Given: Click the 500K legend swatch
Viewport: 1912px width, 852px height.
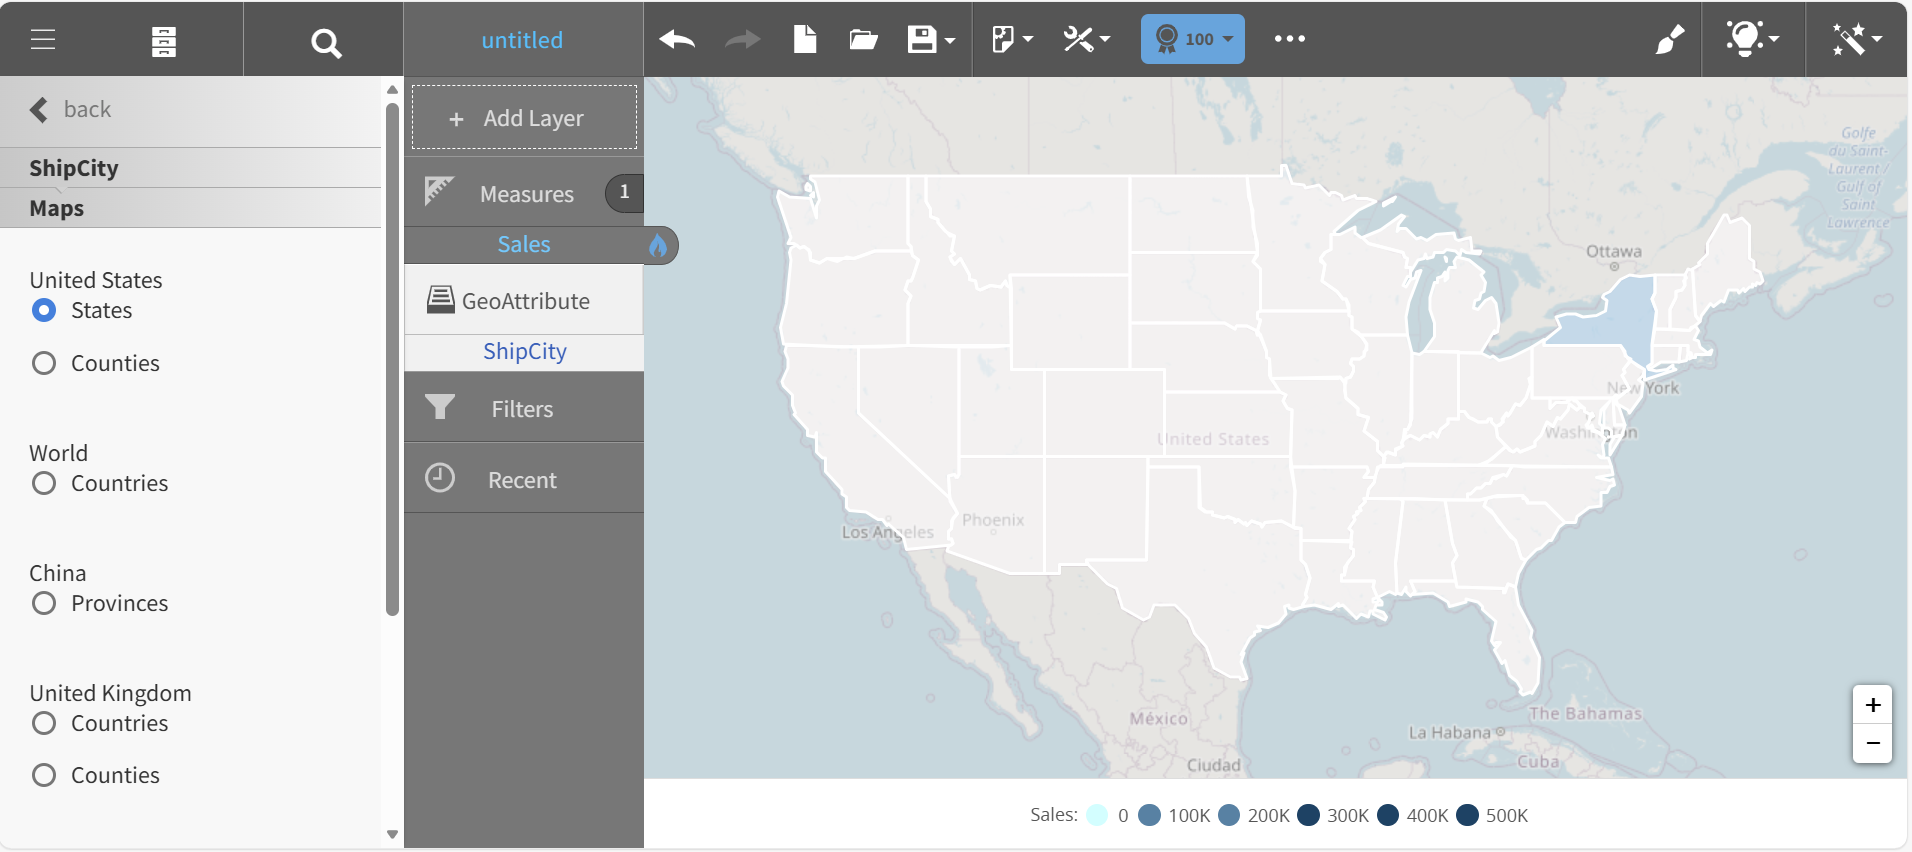Looking at the screenshot, I should pos(1467,815).
